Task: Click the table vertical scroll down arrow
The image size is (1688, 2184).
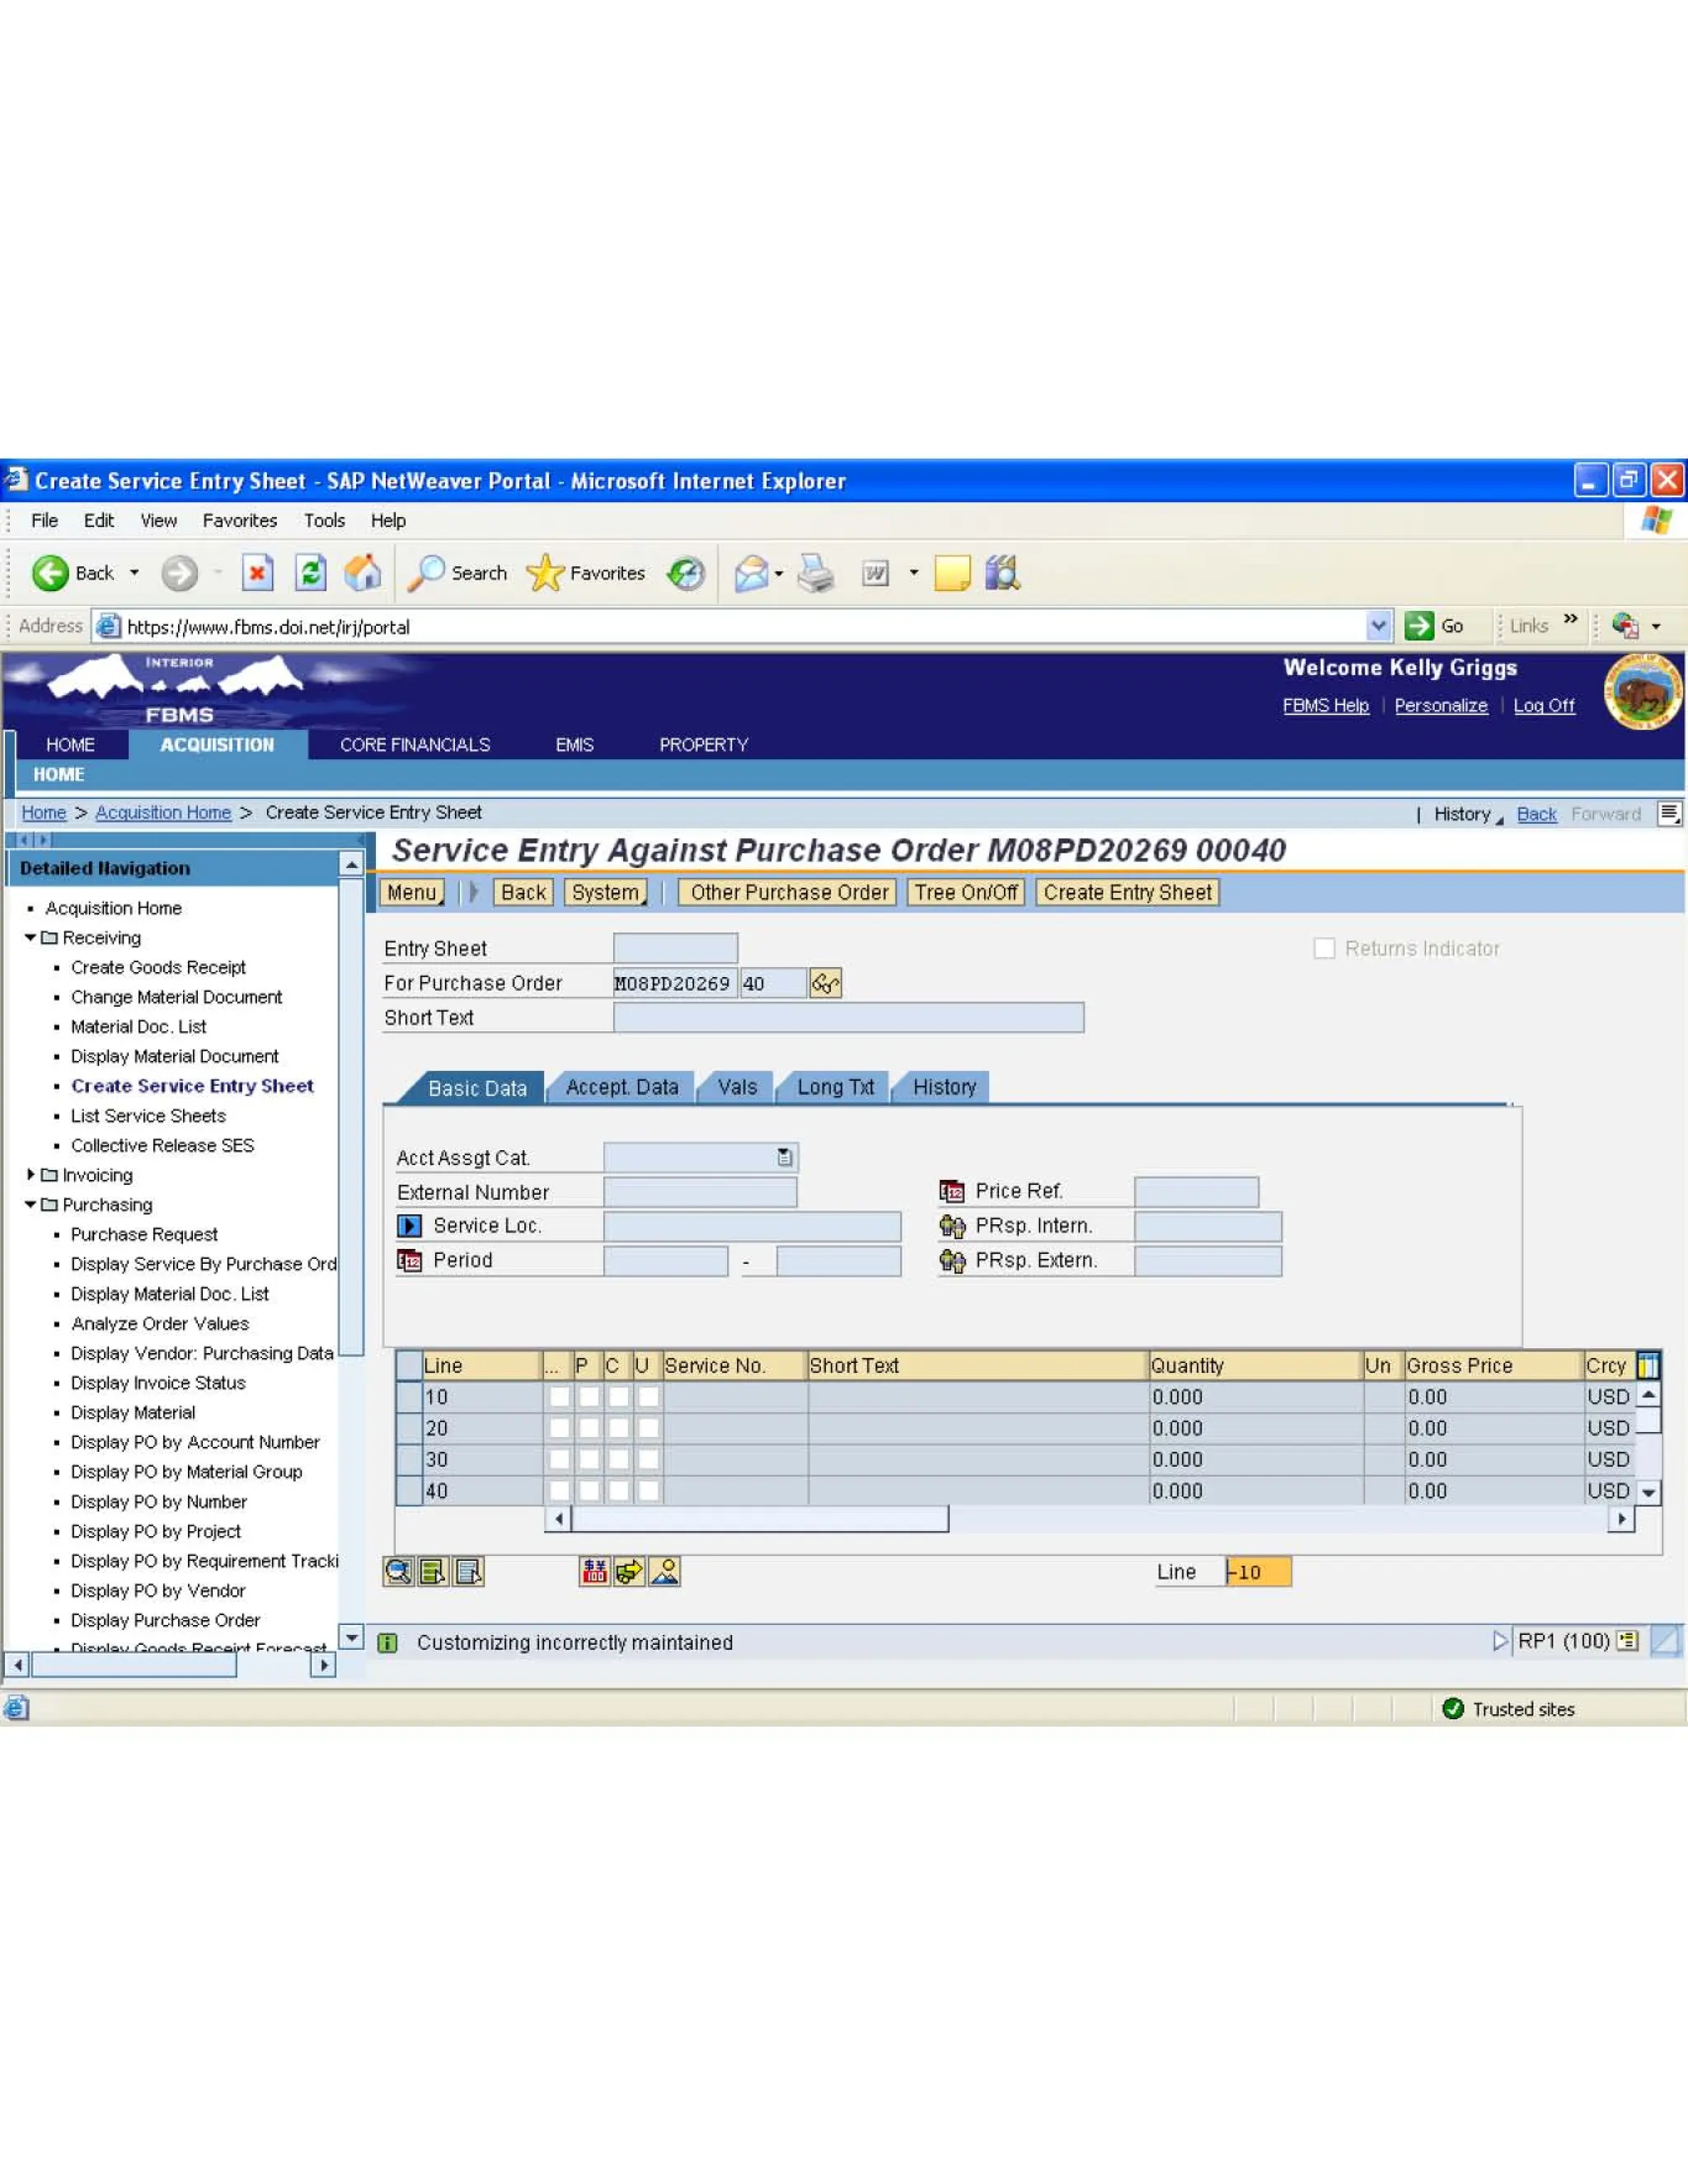Action: [x=1649, y=1492]
